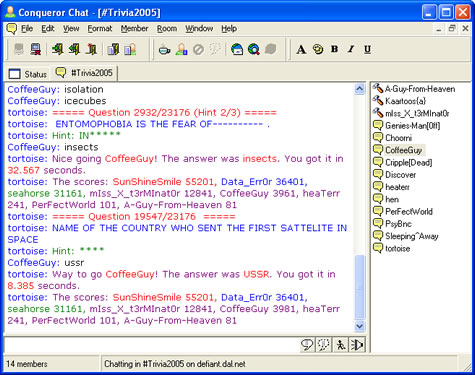
Task: Click the user profile icon
Action: (181, 49)
